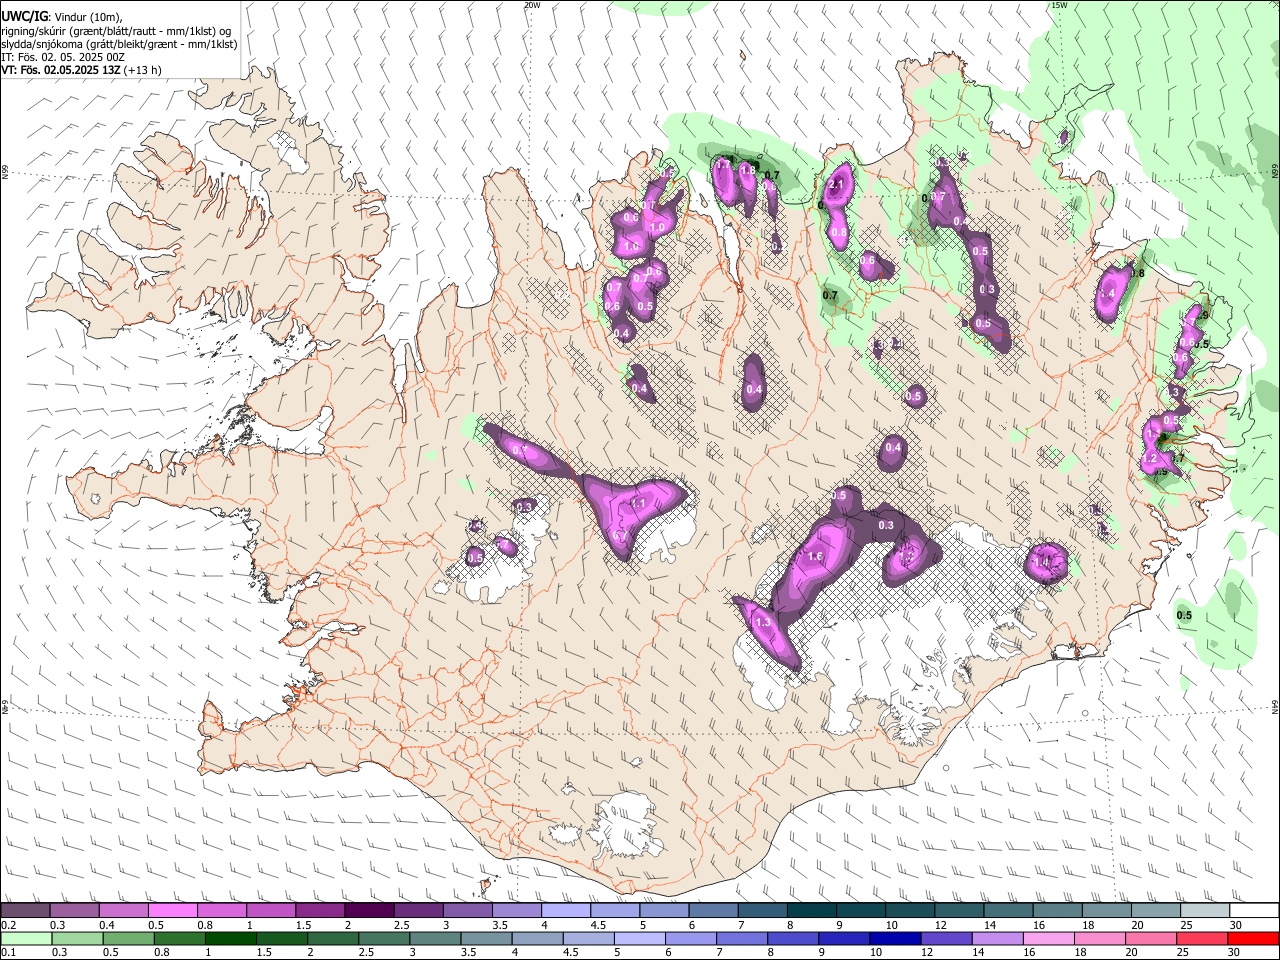Select the dark blue 10 rain-scale swatch
The width and height of the screenshot is (1280, 960).
click(895, 938)
